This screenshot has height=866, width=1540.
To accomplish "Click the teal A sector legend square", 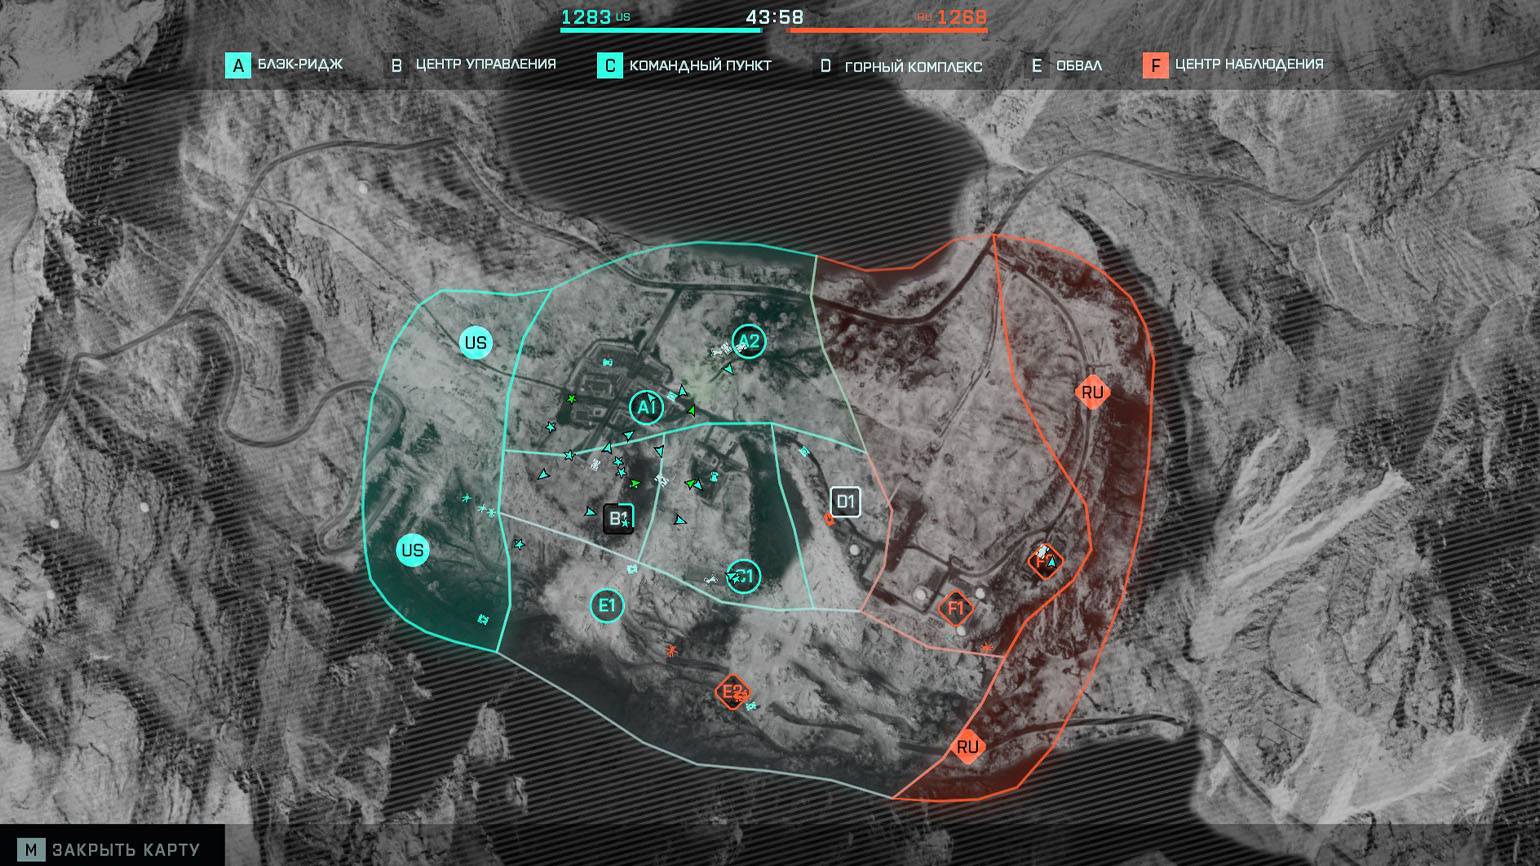I will point(238,66).
